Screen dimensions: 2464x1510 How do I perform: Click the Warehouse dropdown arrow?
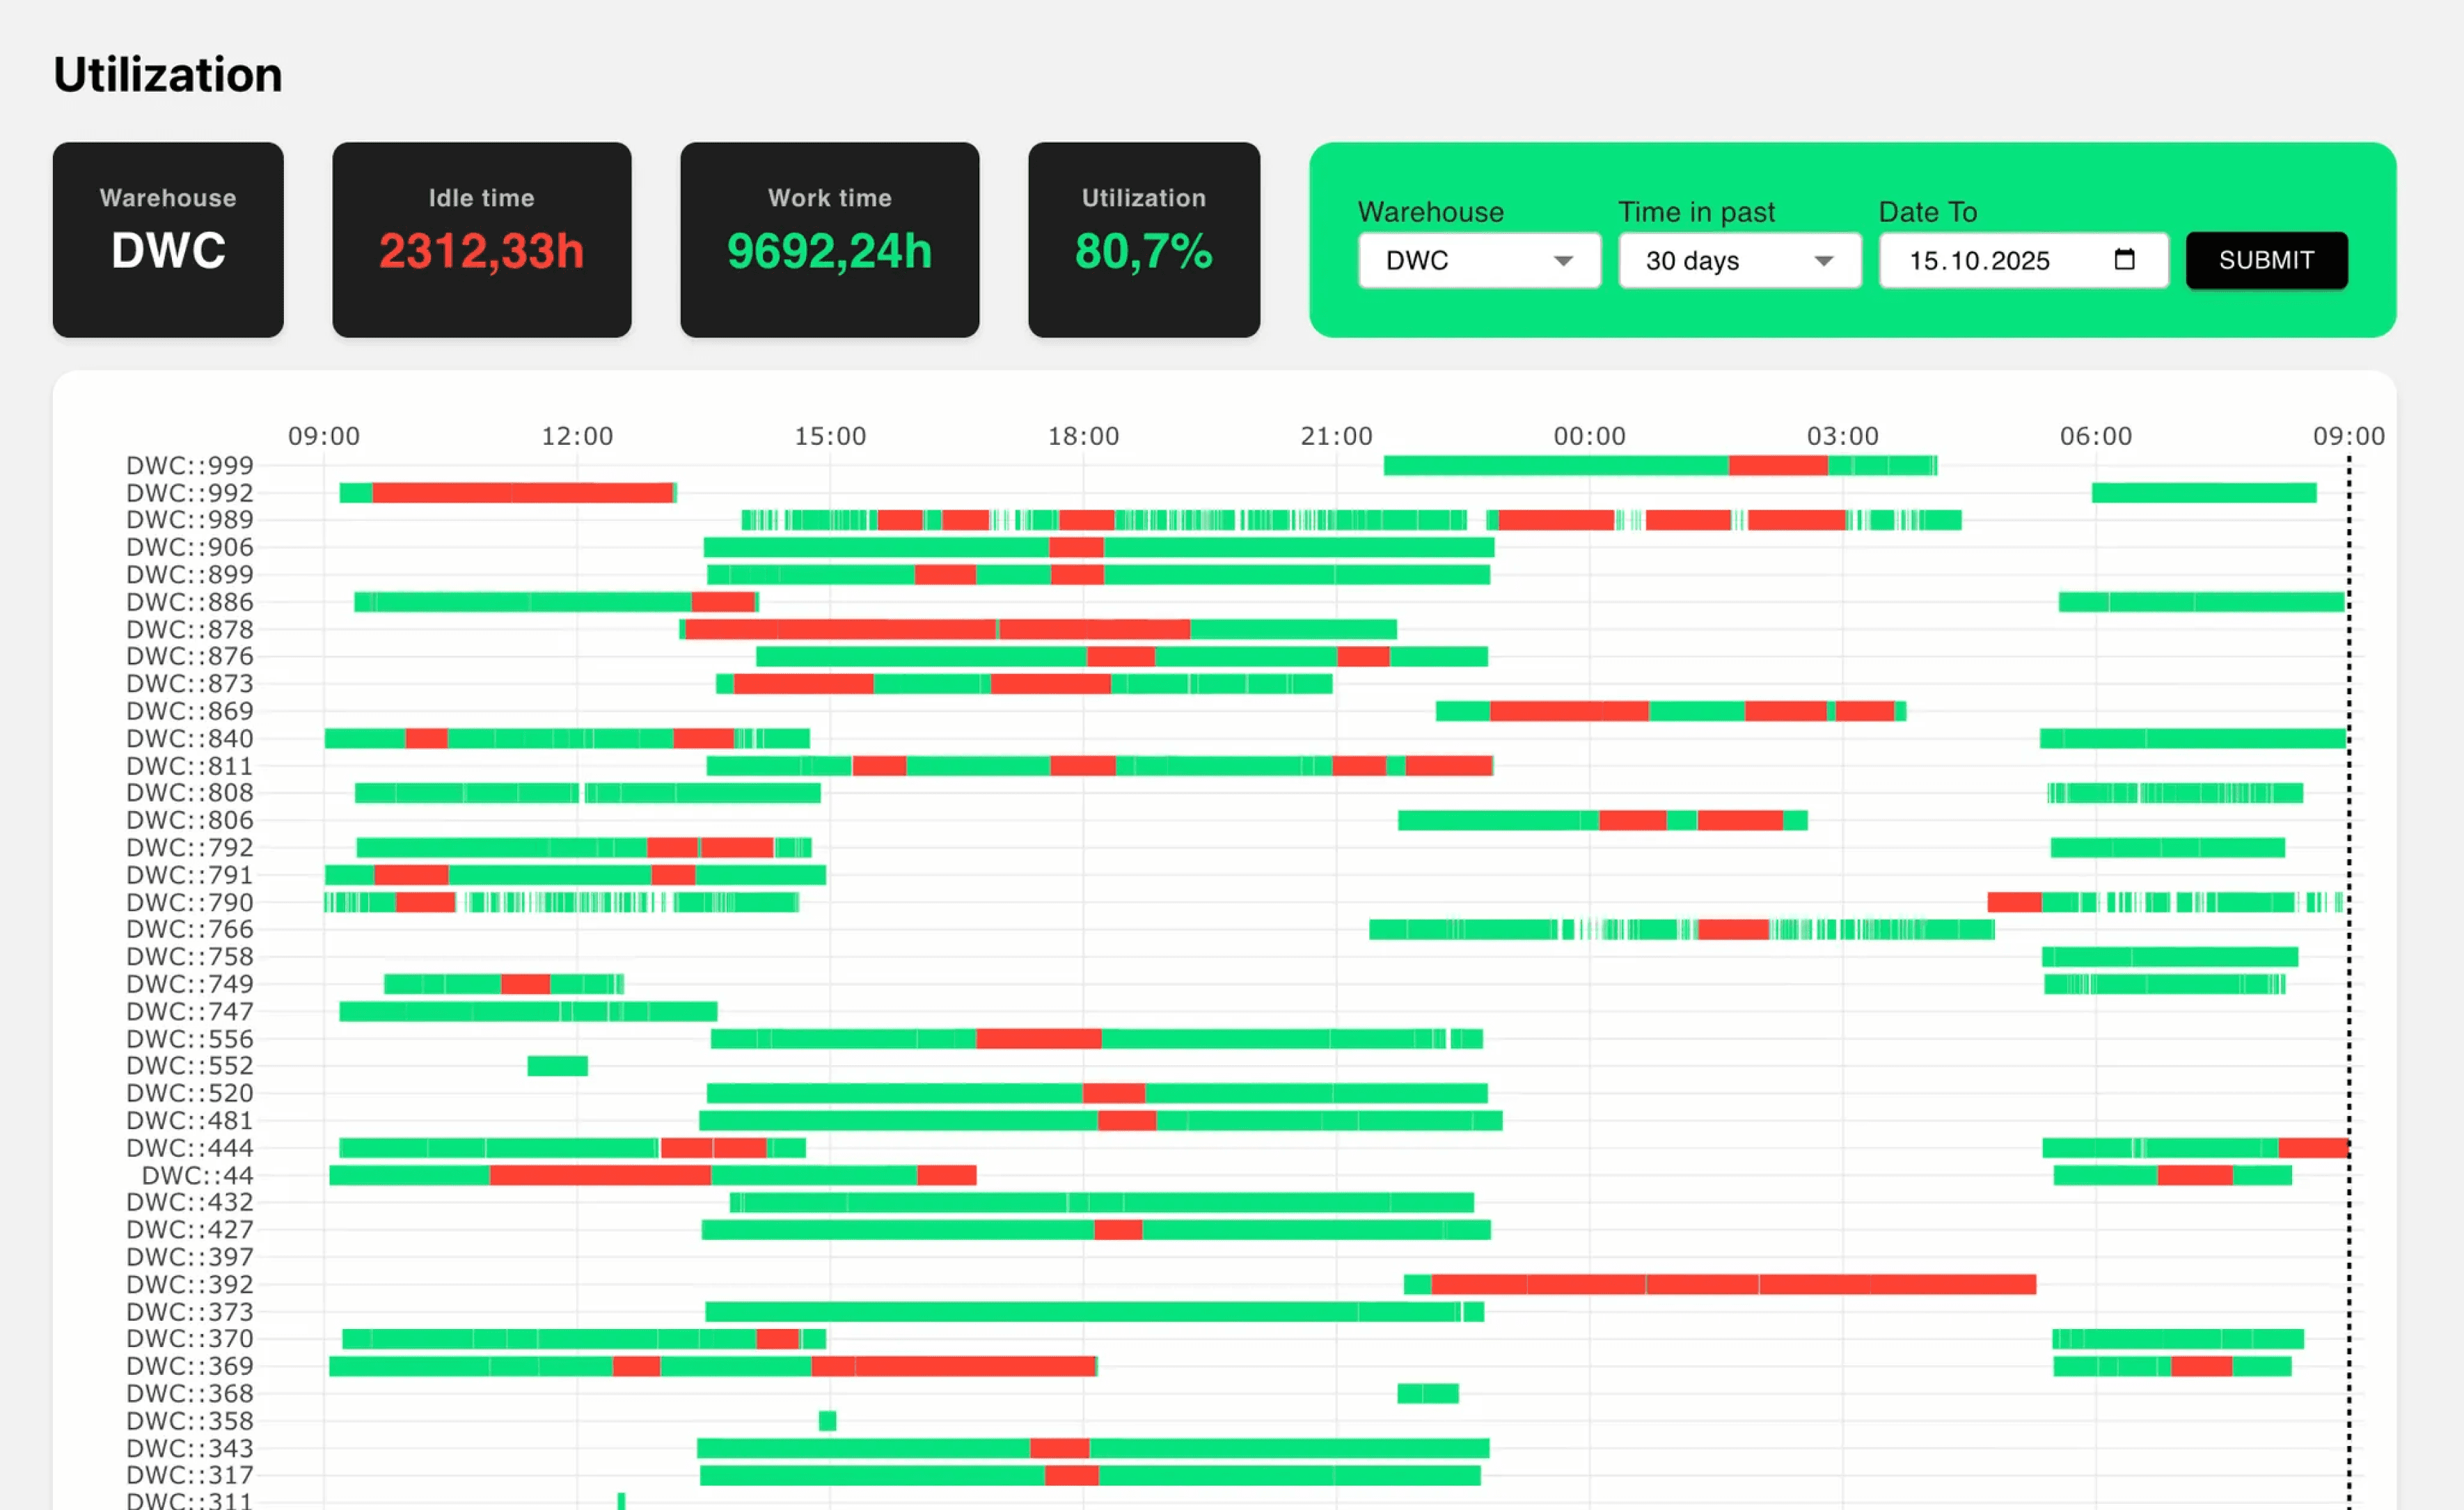coord(1563,260)
